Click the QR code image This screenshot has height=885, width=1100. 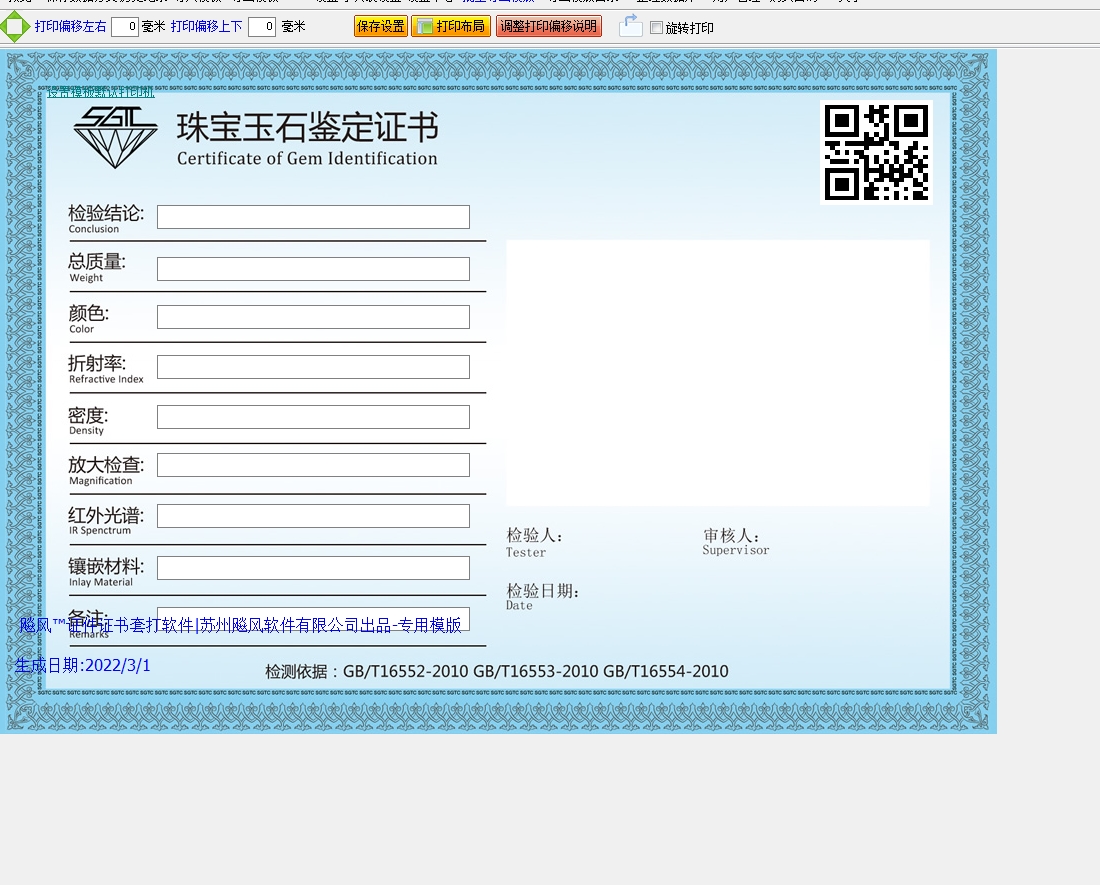click(x=876, y=152)
